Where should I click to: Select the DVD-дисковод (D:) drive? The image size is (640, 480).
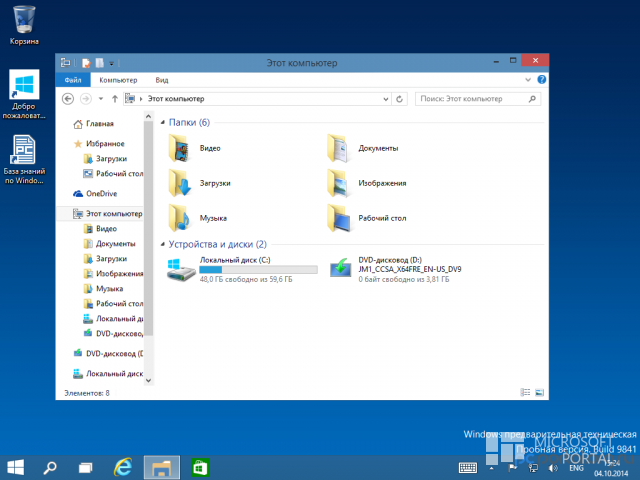pyautogui.click(x=395, y=269)
